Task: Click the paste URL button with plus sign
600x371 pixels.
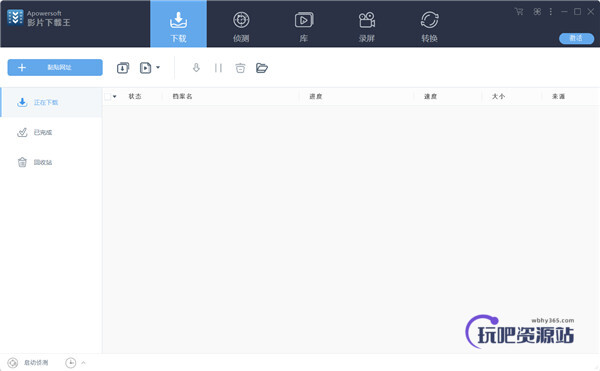Action: (55, 67)
